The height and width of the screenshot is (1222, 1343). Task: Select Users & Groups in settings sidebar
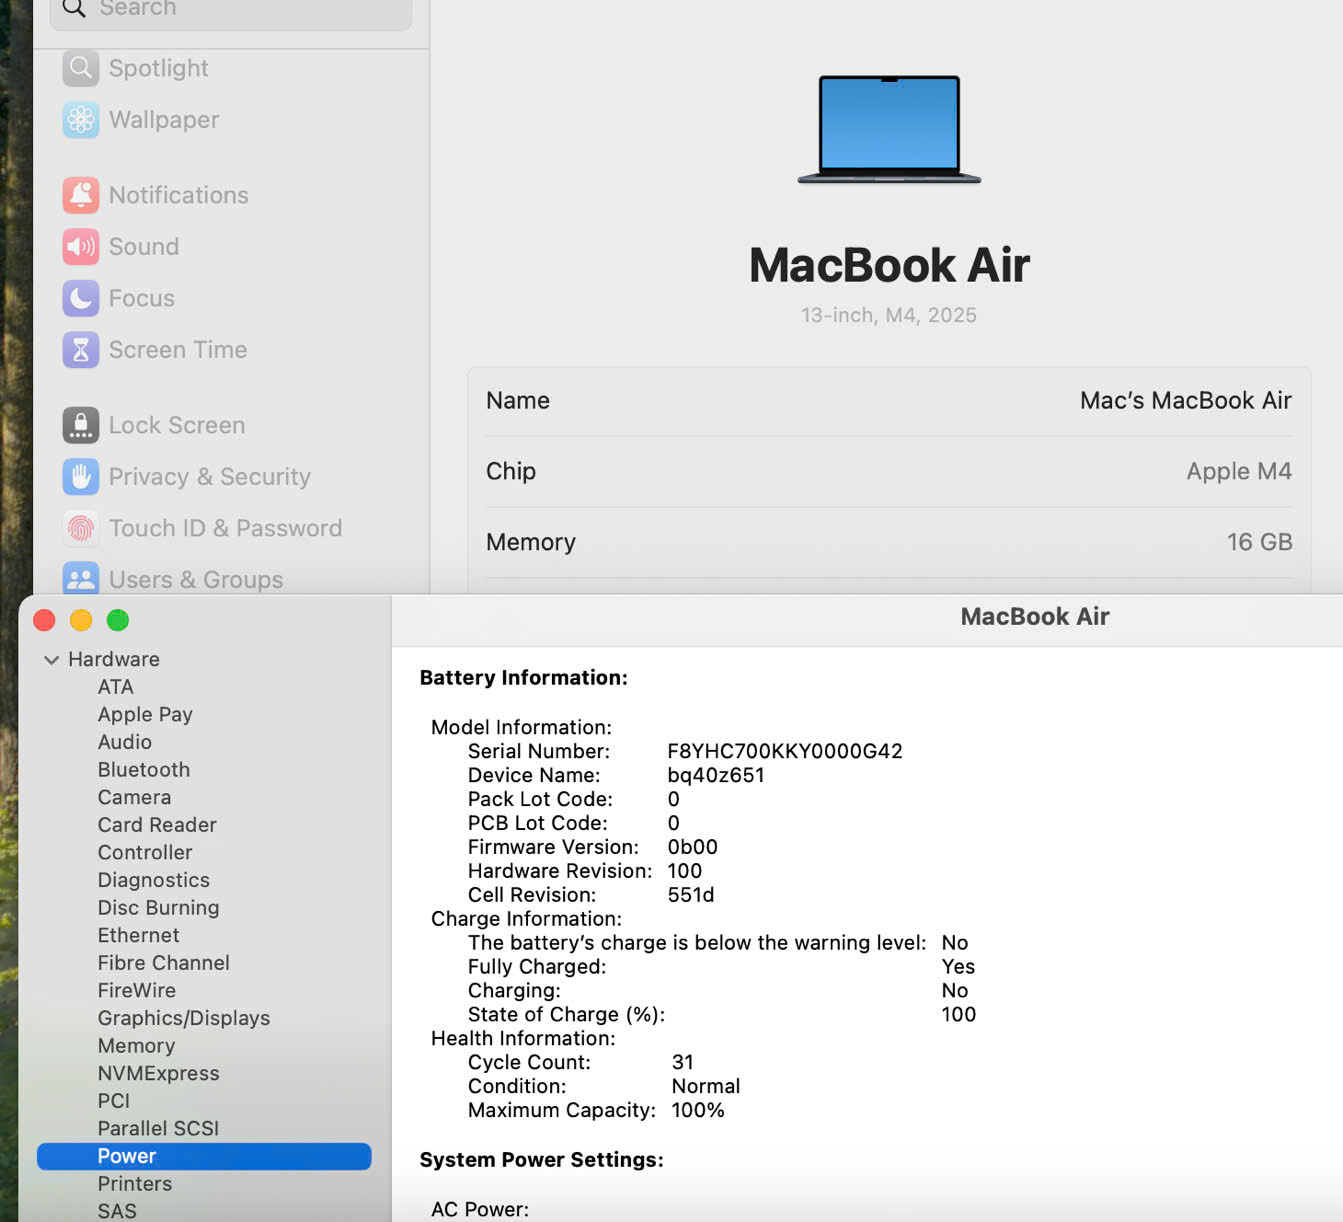(195, 580)
